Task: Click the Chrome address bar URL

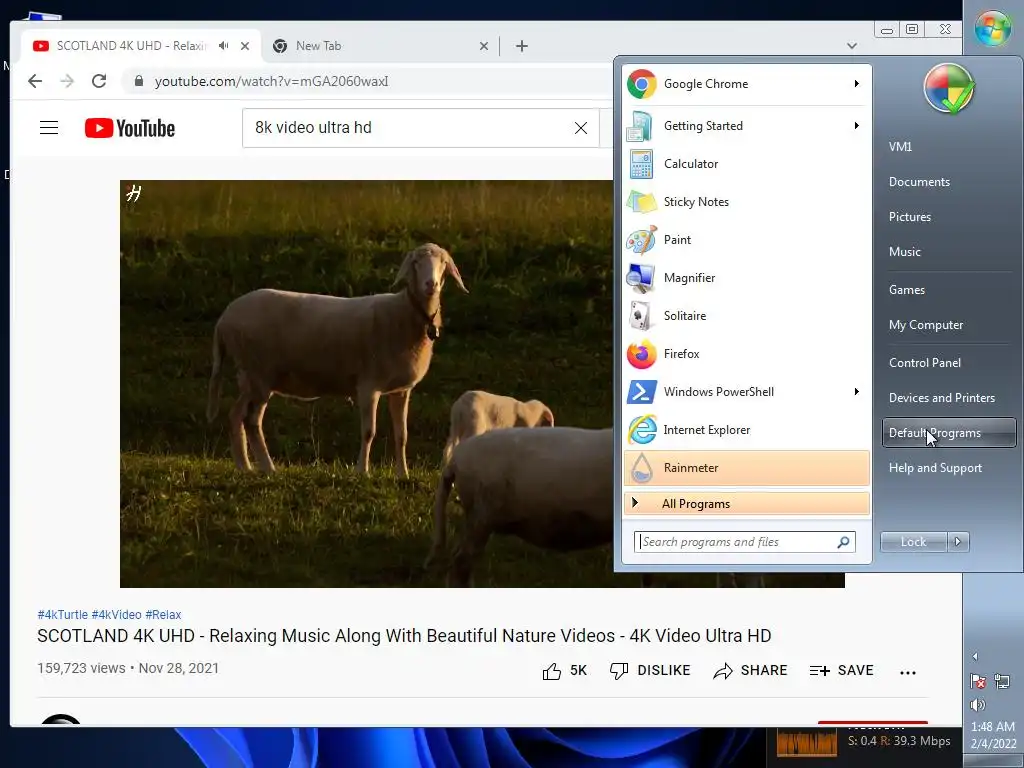Action: pos(271,81)
